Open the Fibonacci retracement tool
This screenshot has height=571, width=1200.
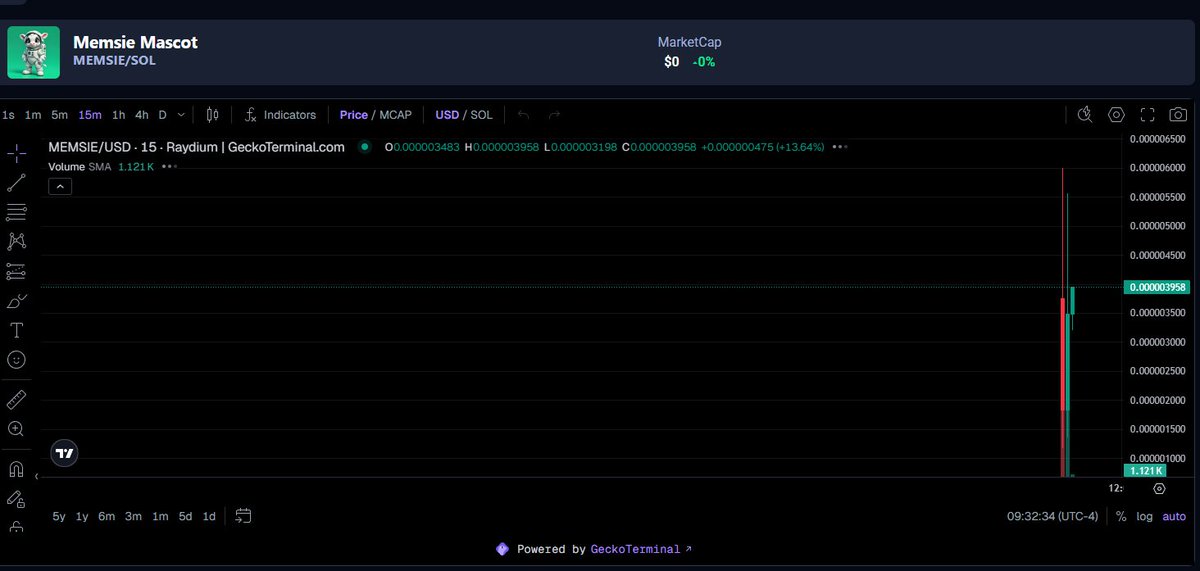pos(16,212)
